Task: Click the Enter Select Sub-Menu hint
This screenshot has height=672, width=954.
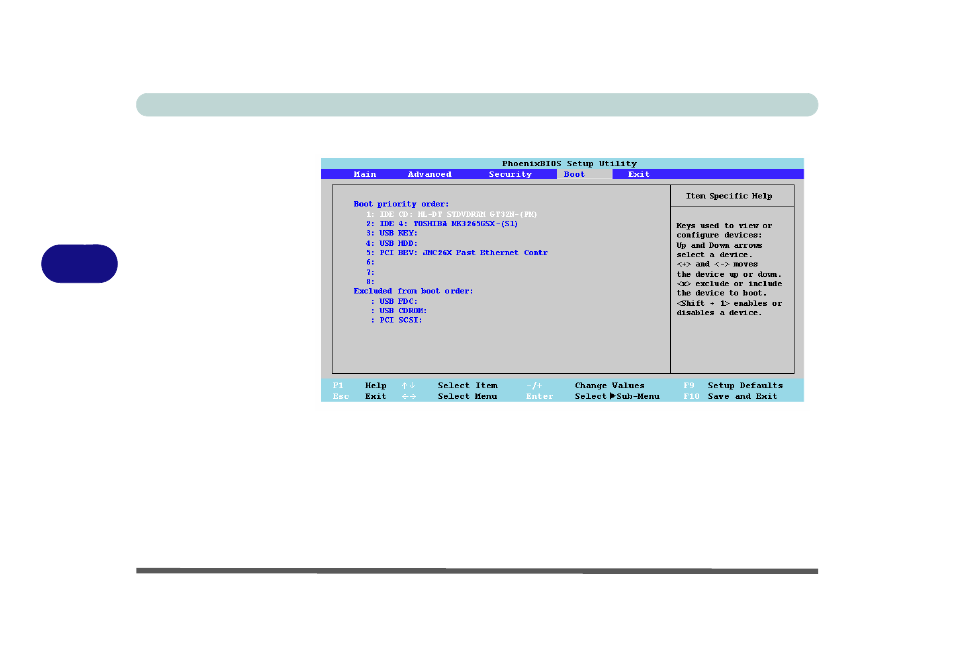Action: coord(593,397)
